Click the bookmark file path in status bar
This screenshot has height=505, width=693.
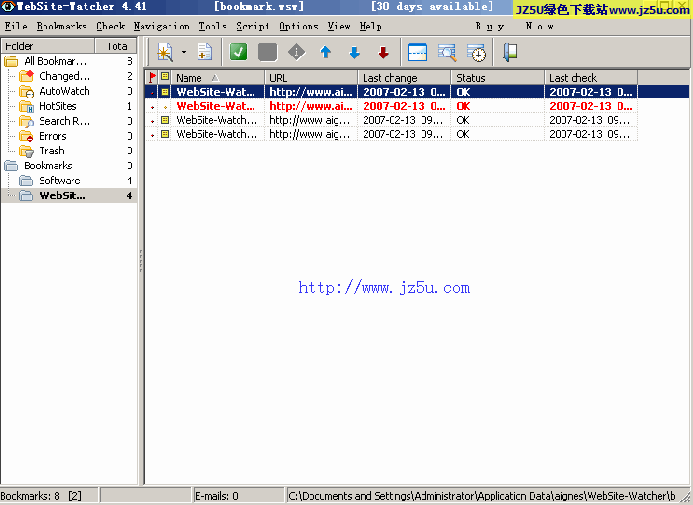(x=482, y=496)
